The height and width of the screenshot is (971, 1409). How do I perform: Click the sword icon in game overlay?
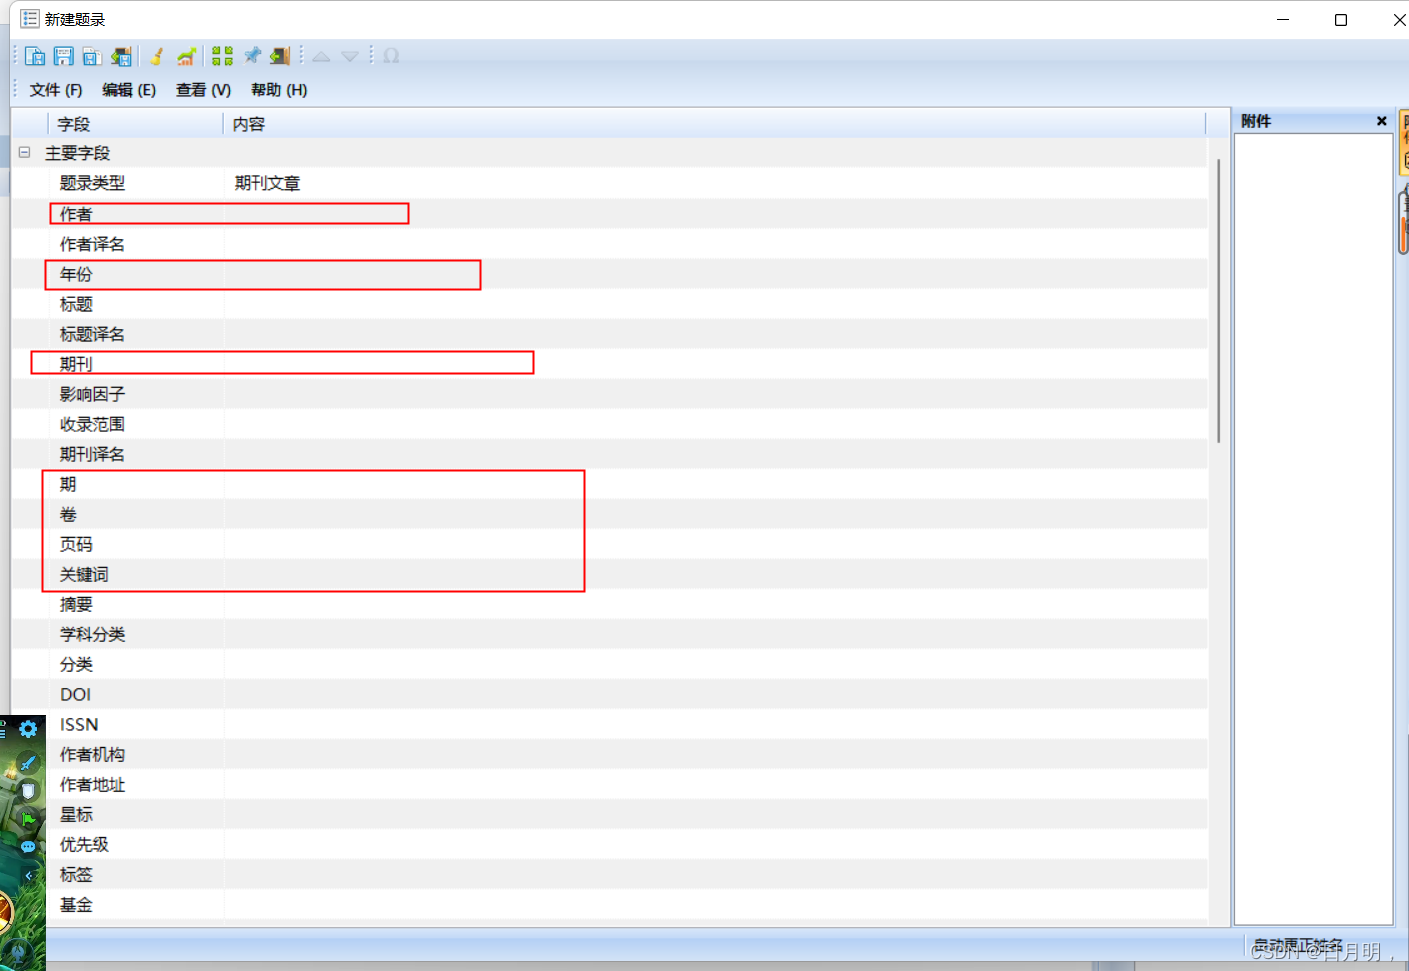point(28,763)
